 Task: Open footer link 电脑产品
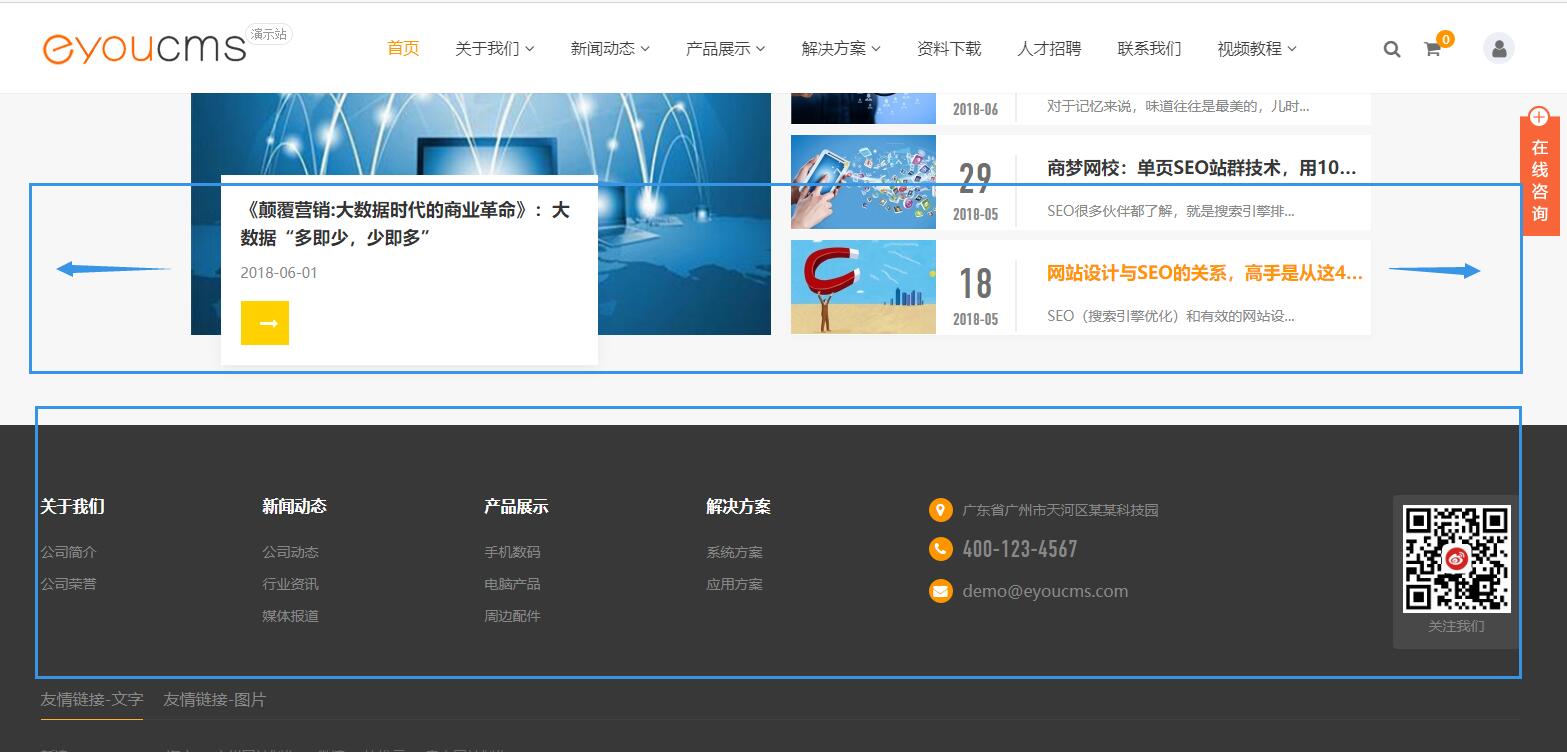point(513,584)
